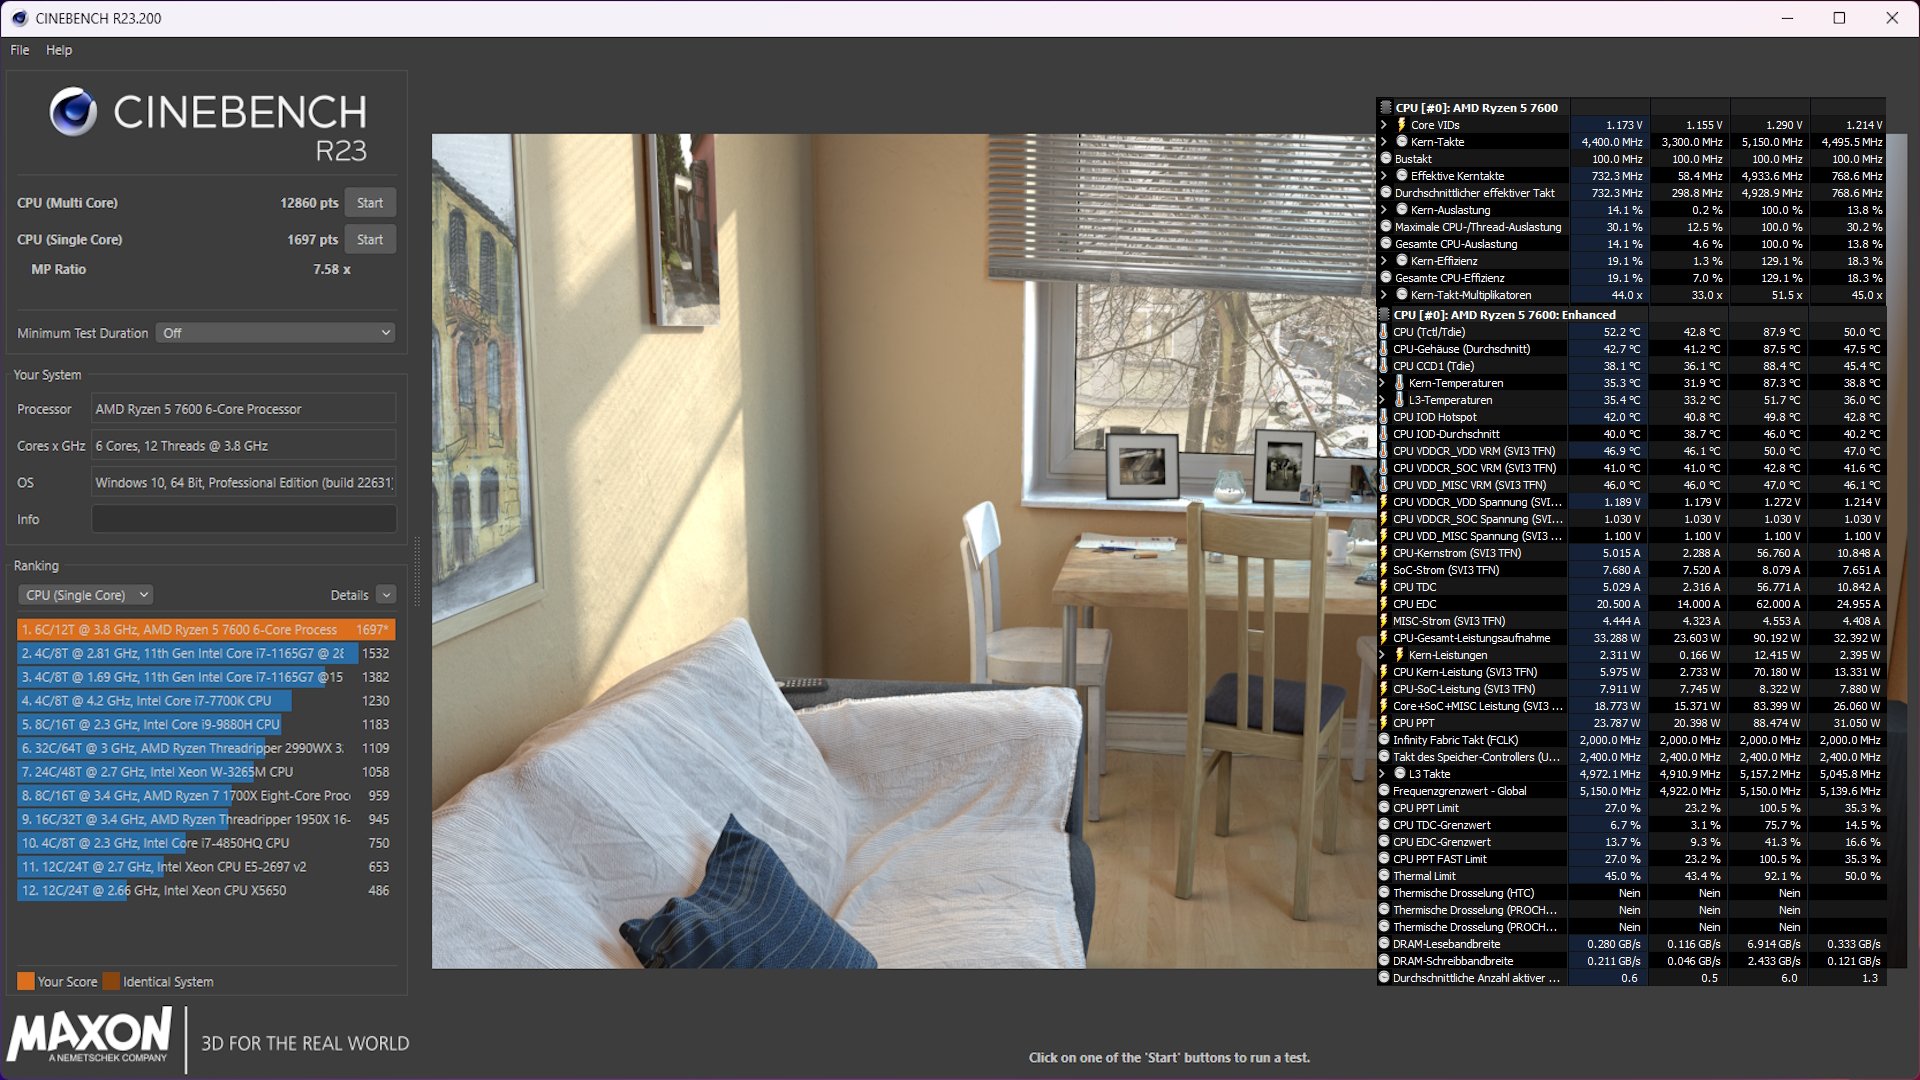Screen dimensions: 1920x1080
Task: Expand the L3-Temperaturen row
Action: pyautogui.click(x=1383, y=400)
